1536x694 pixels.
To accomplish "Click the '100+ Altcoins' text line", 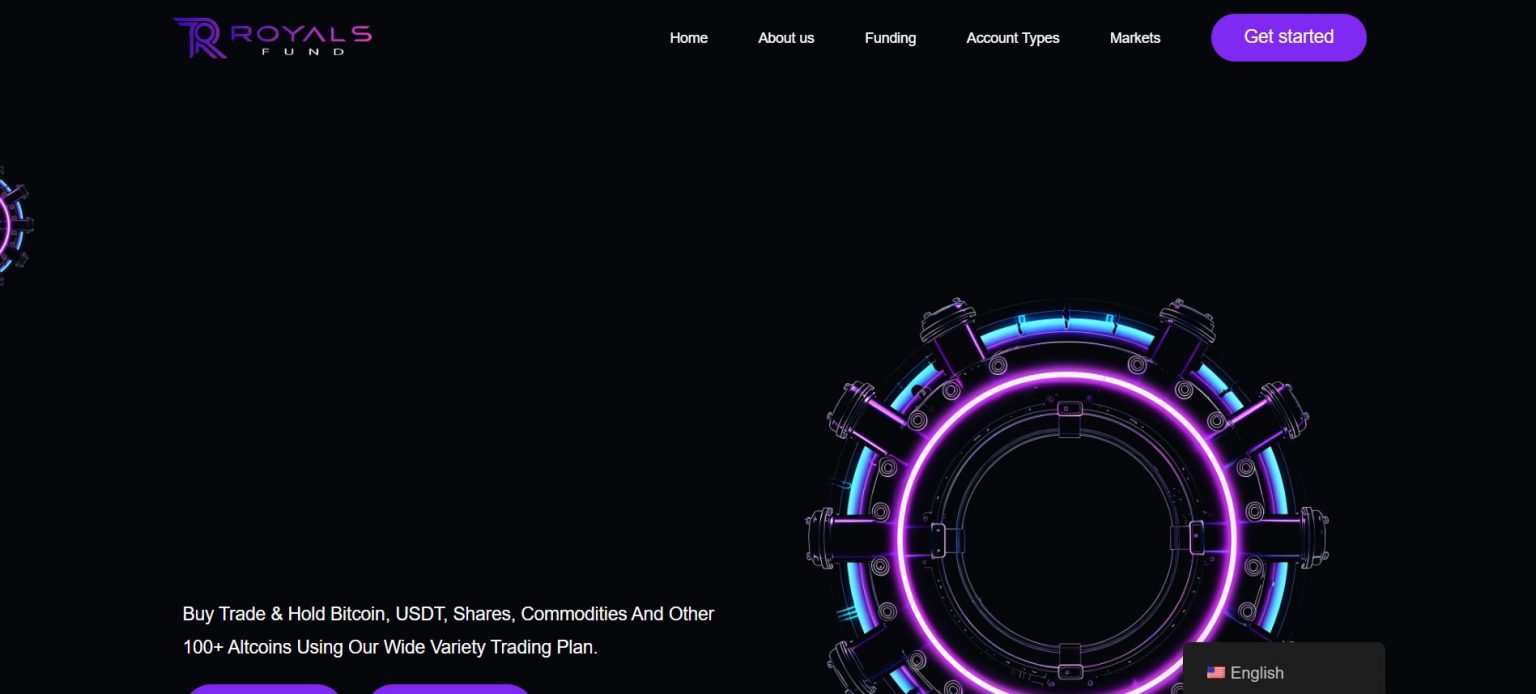I will [390, 647].
